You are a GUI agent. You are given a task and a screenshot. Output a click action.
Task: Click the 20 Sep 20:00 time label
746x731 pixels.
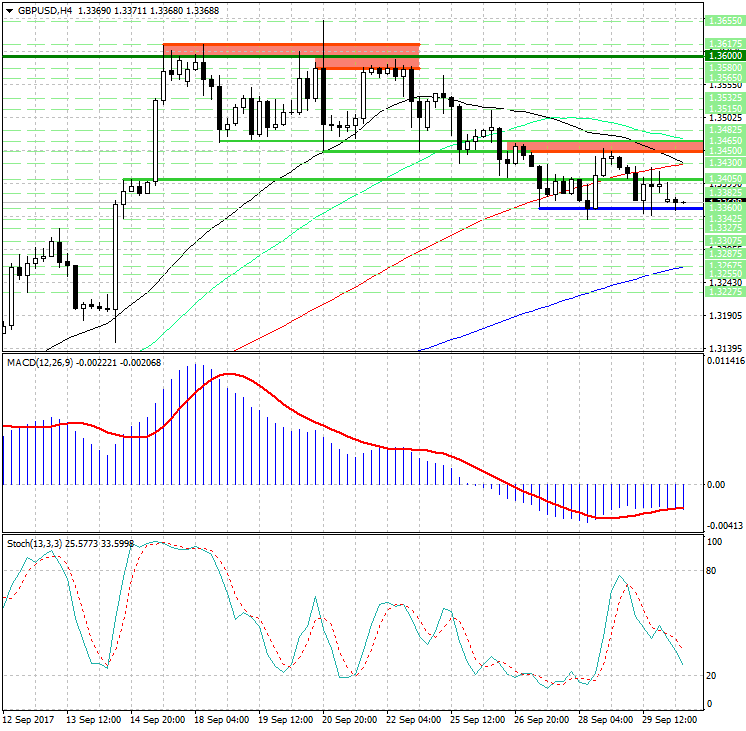point(350,720)
